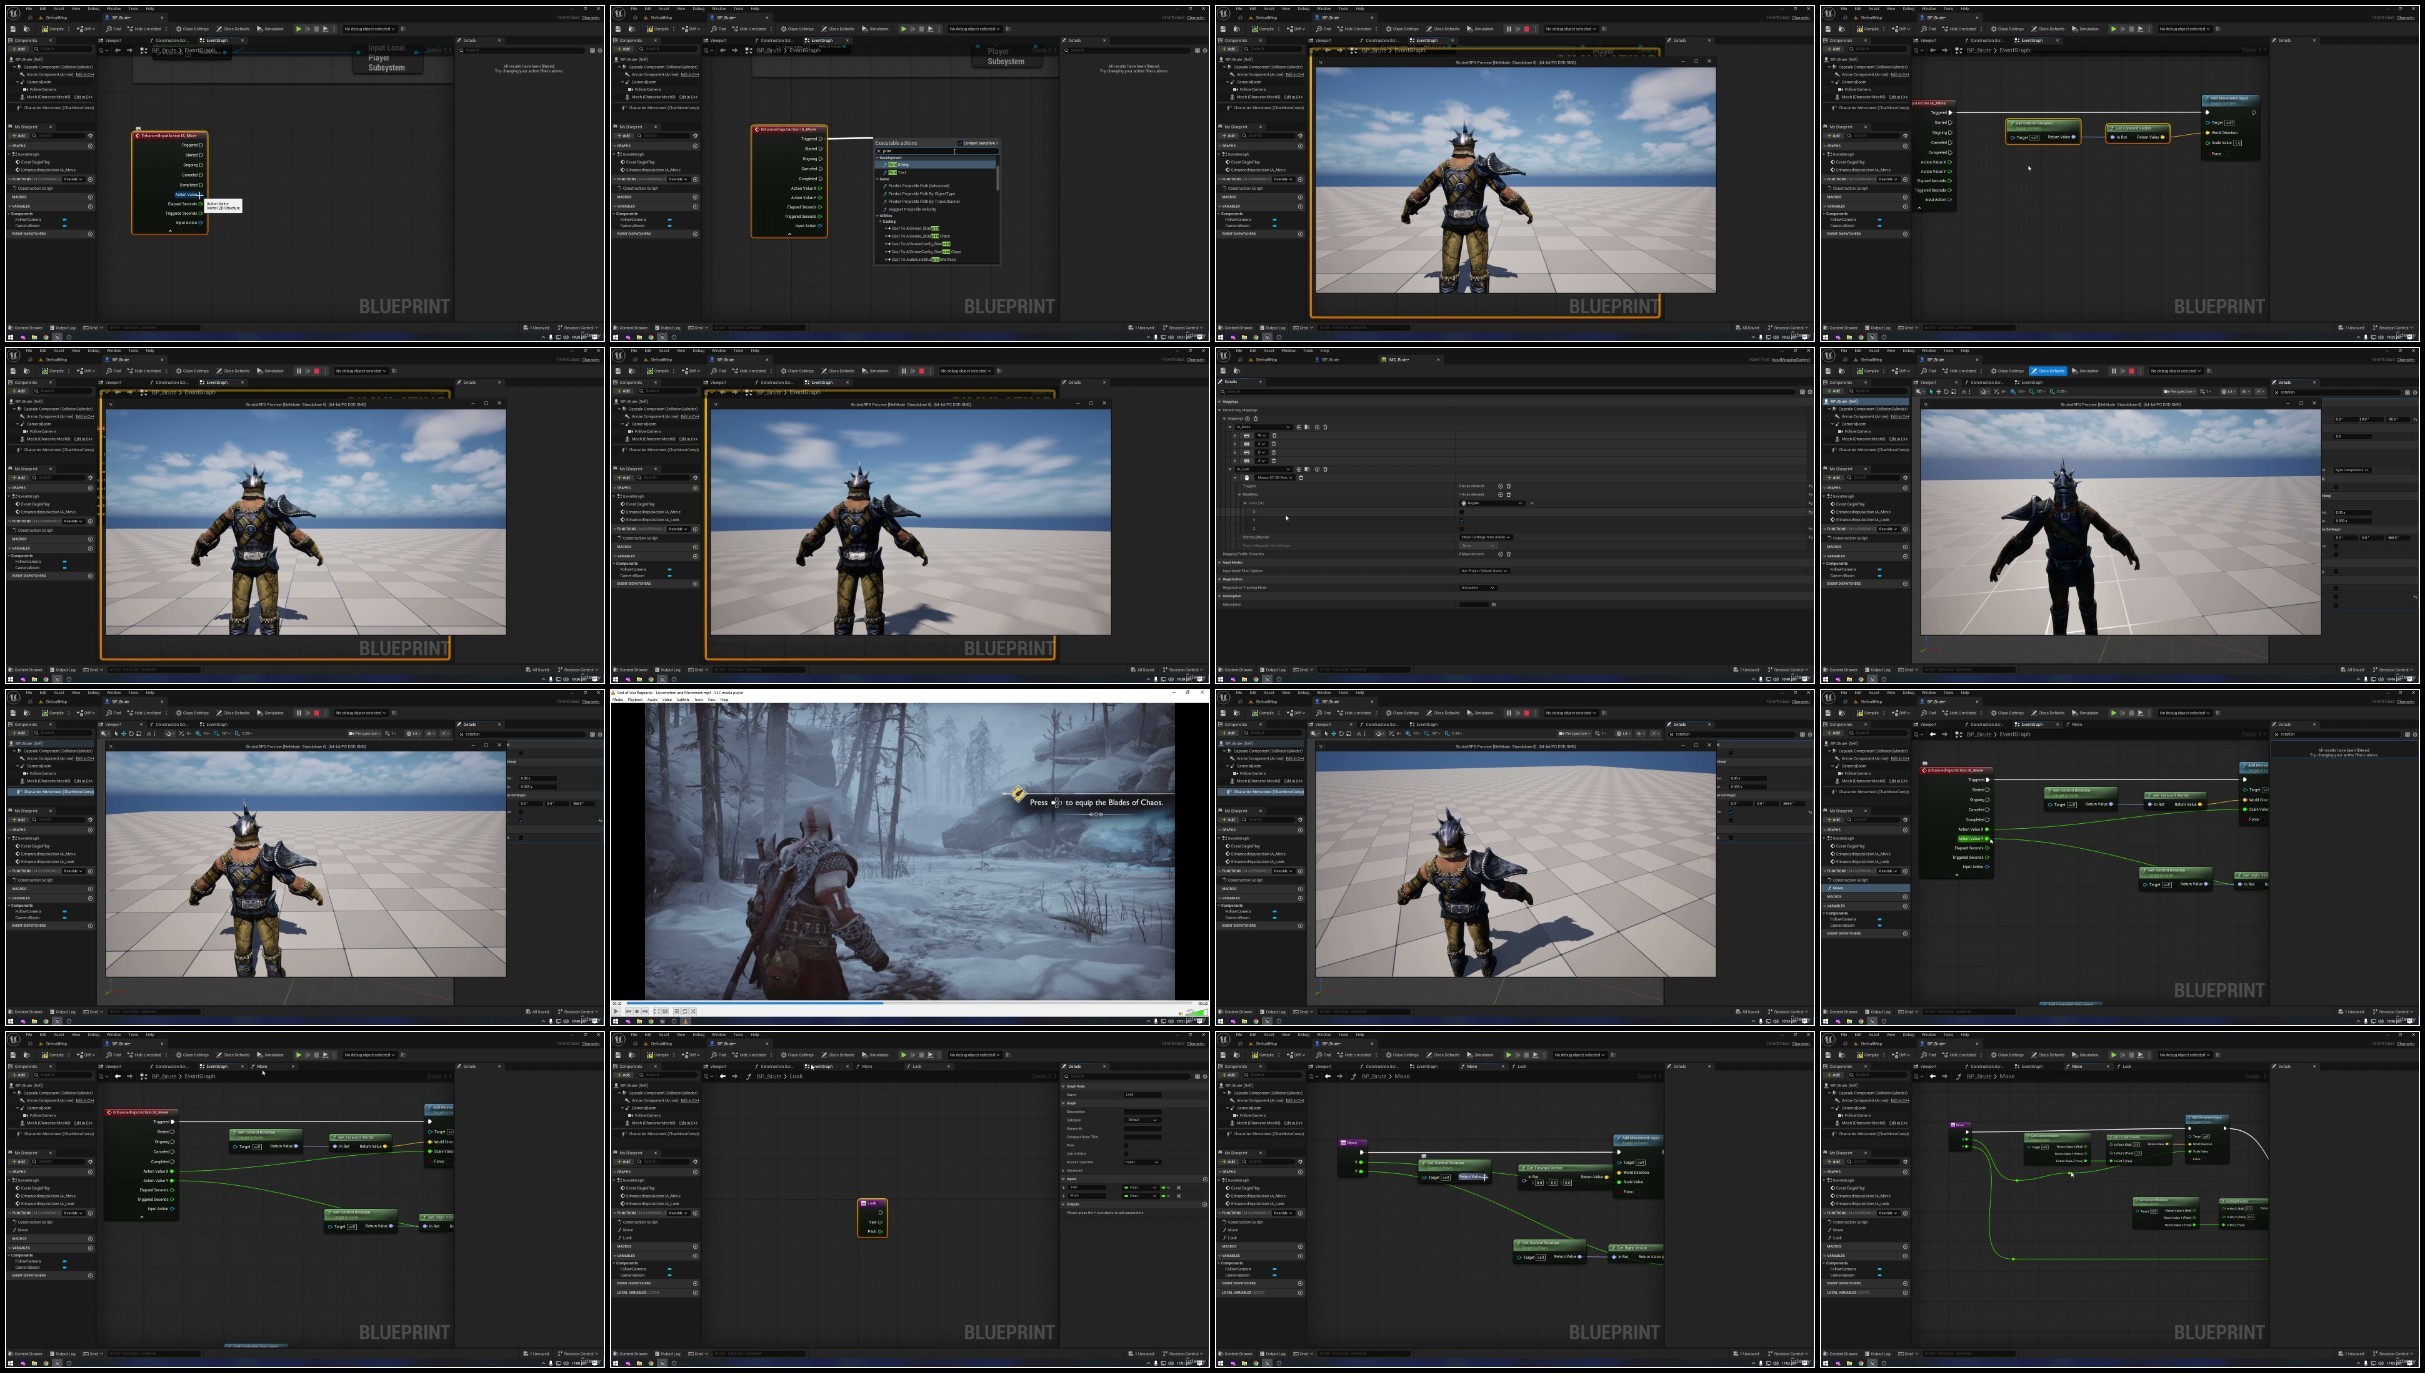This screenshot has width=2425, height=1373.
Task: Open Registration Tracking Mode dropdown
Action: coord(1477,588)
